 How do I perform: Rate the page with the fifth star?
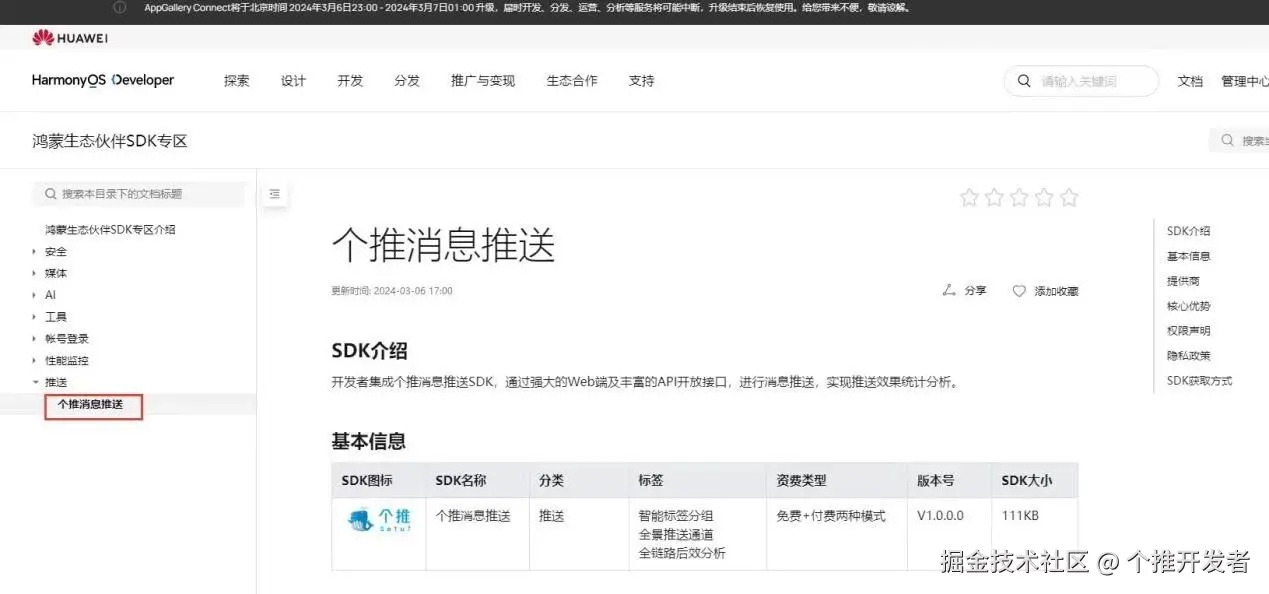coord(1069,197)
